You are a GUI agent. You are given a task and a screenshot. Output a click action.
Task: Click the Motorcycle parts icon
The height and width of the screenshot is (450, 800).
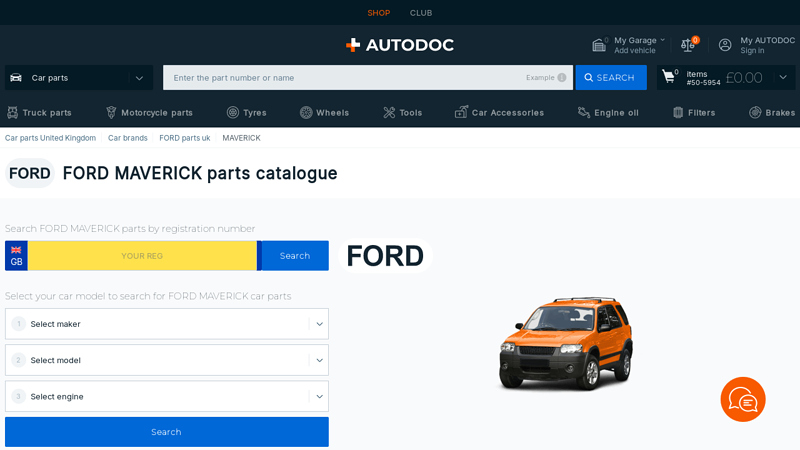111,112
